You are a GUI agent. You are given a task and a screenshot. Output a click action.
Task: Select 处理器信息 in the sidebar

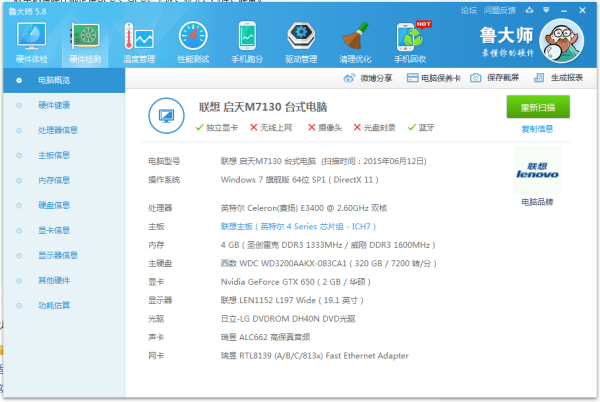[x=64, y=130]
